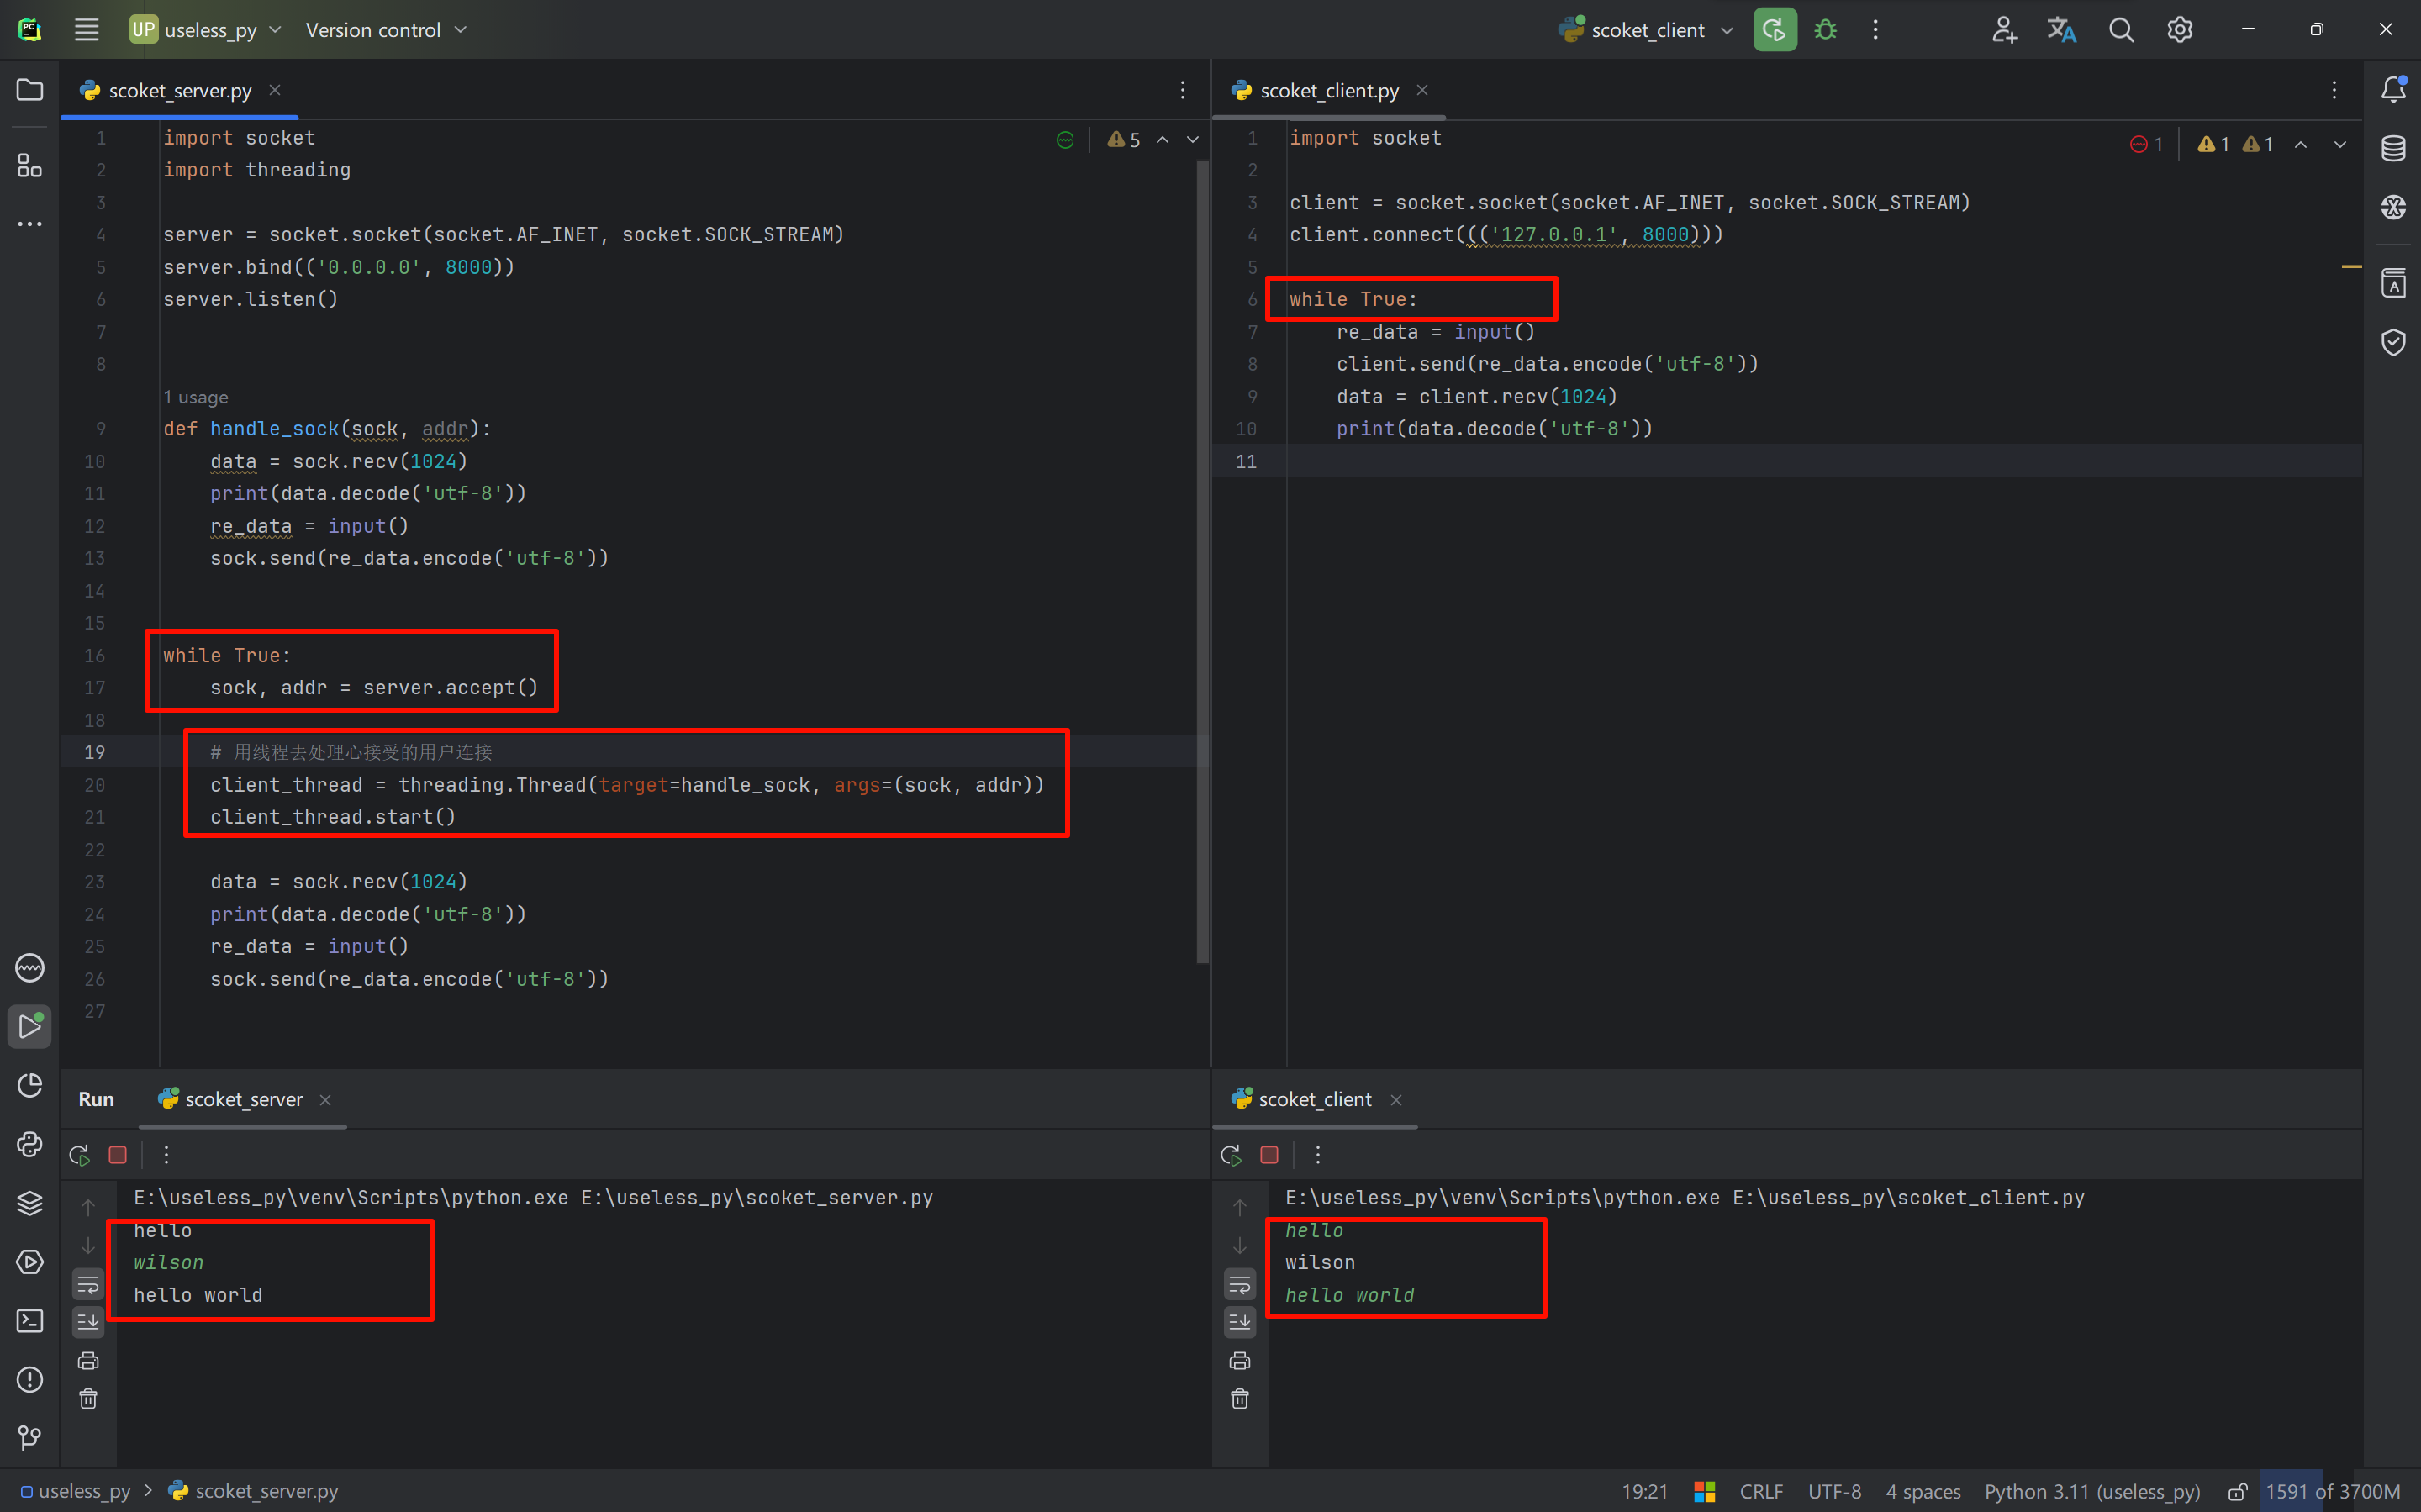Switch to scoket_client.py editor tab
The height and width of the screenshot is (1512, 2421).
point(1328,91)
